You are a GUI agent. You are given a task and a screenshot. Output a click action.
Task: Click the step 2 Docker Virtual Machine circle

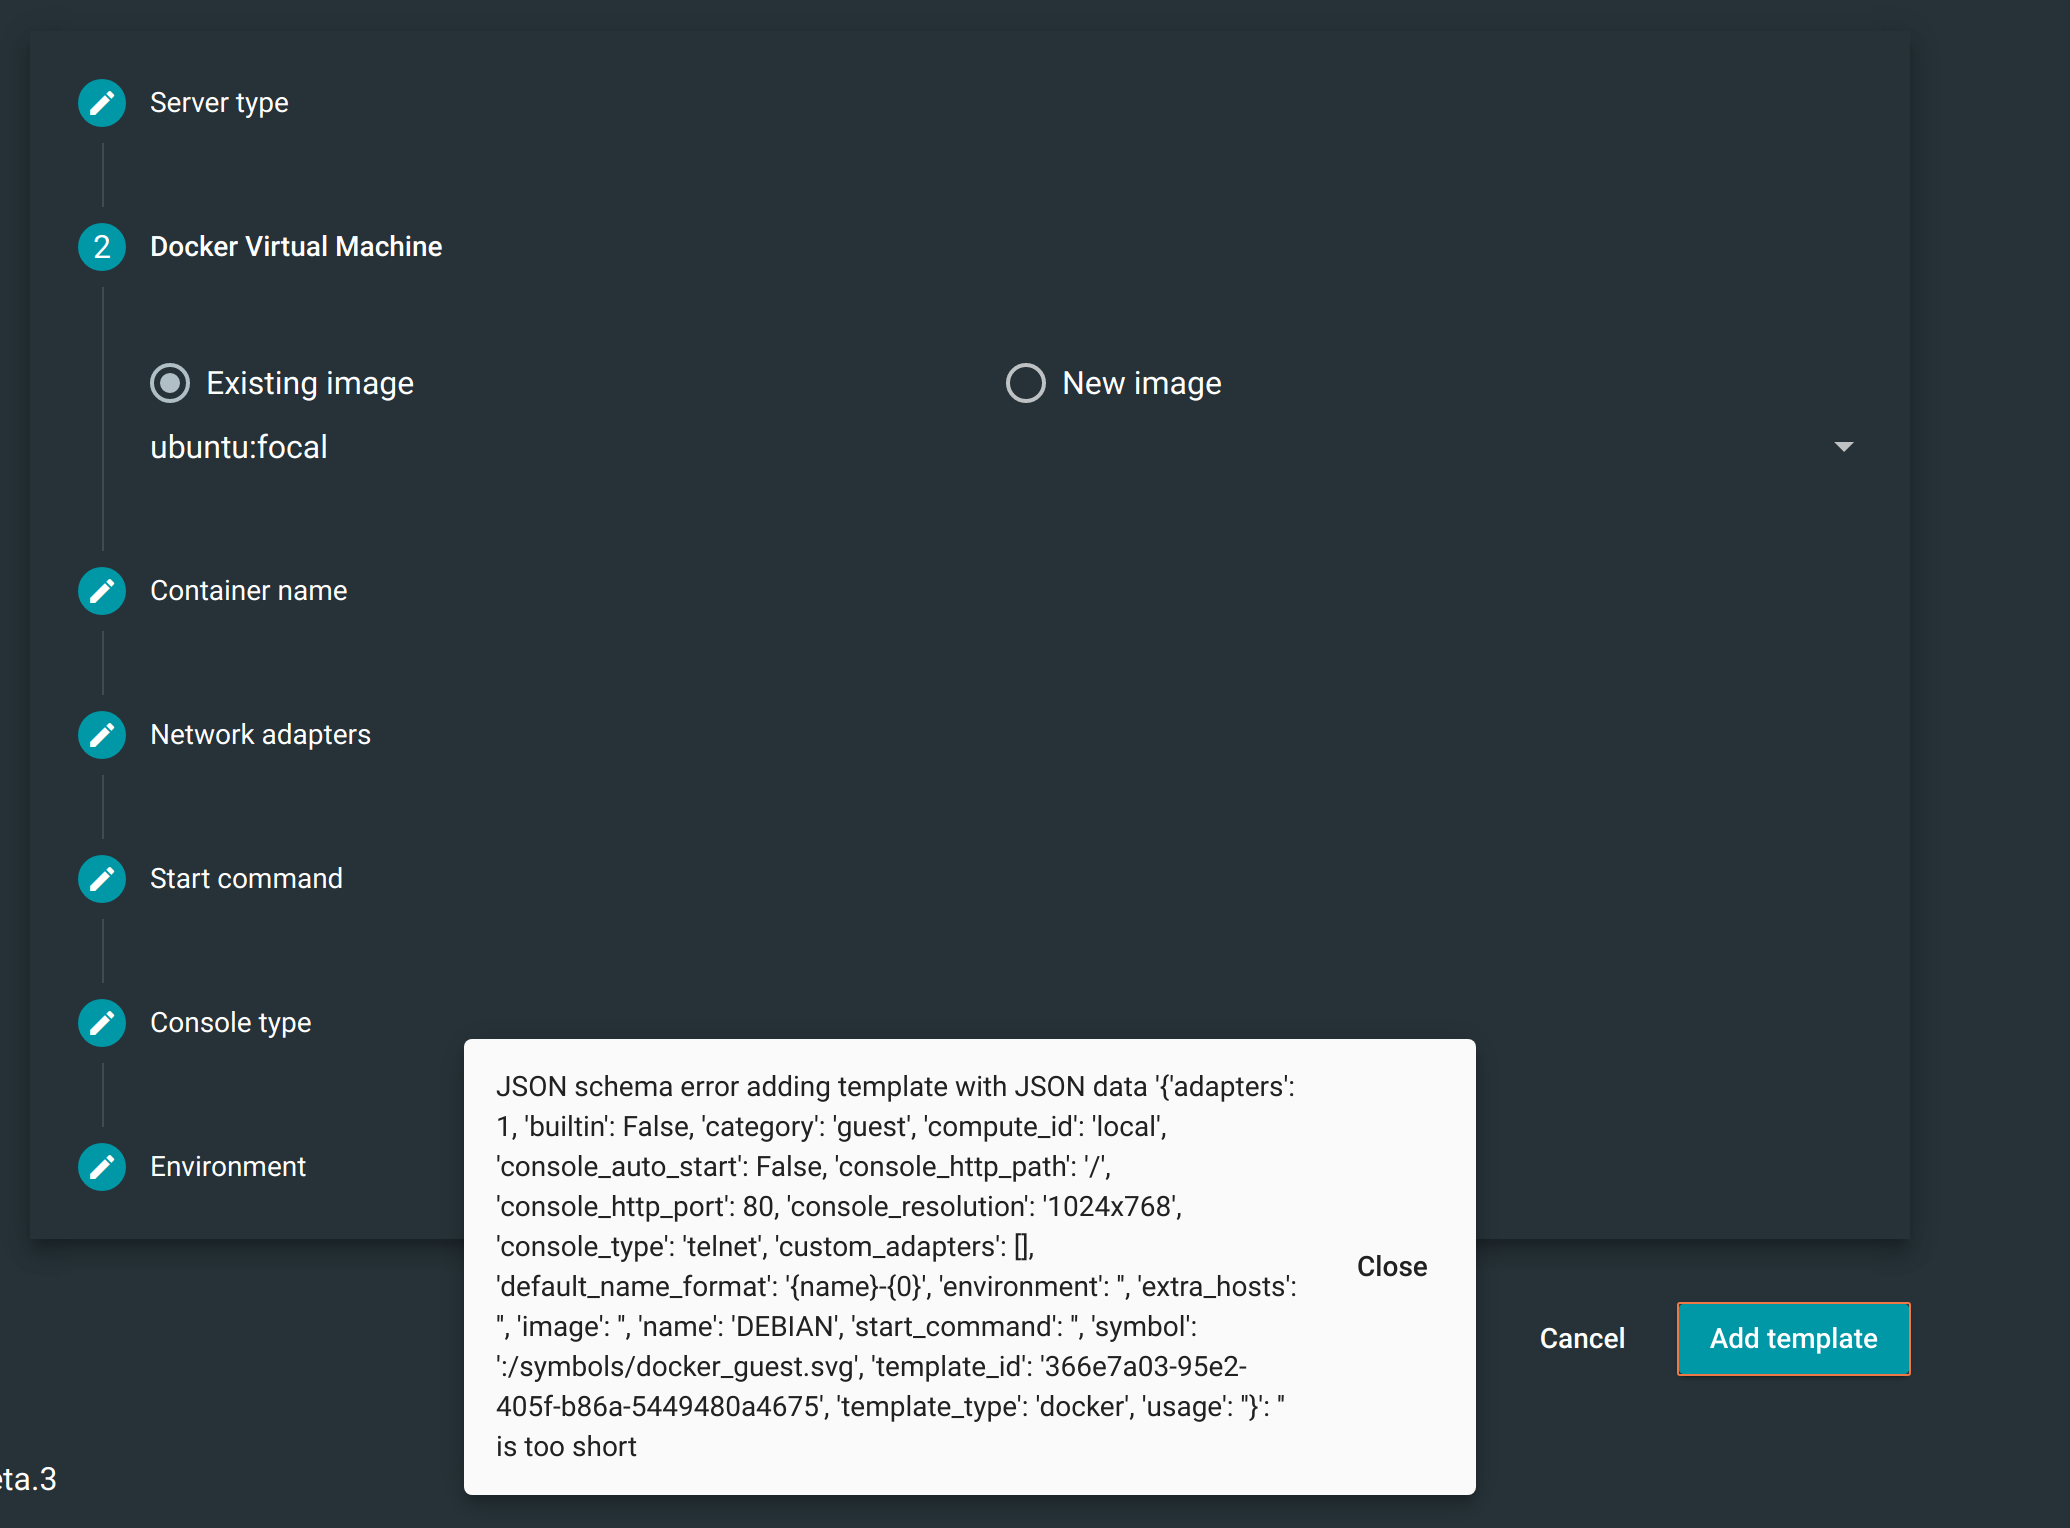click(101, 247)
